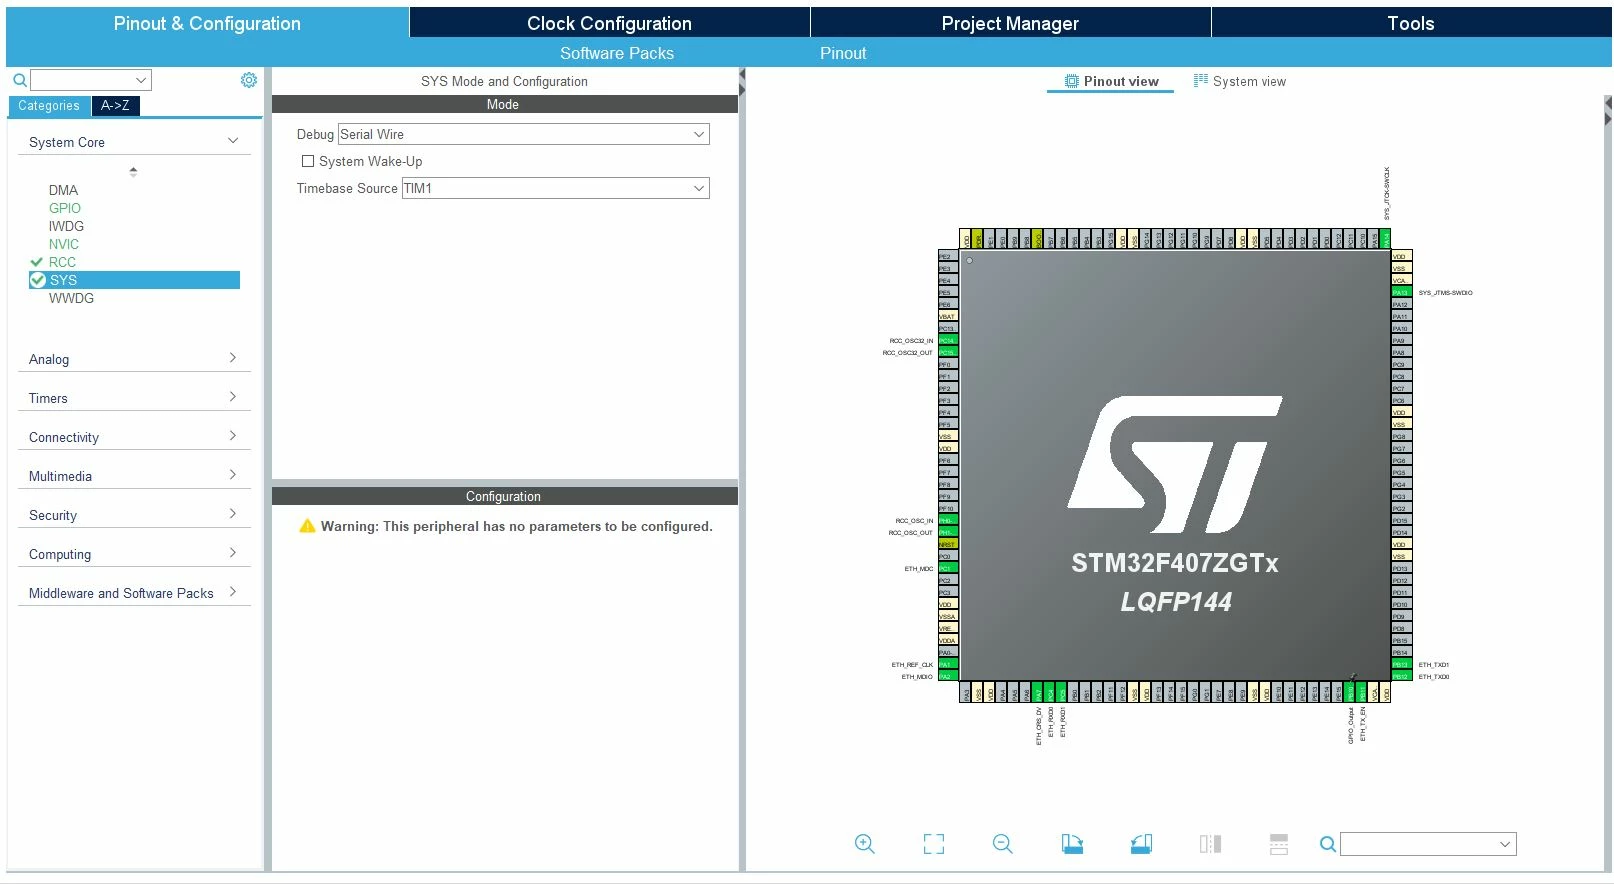Click the peripheral search magnifier icon

(20, 80)
